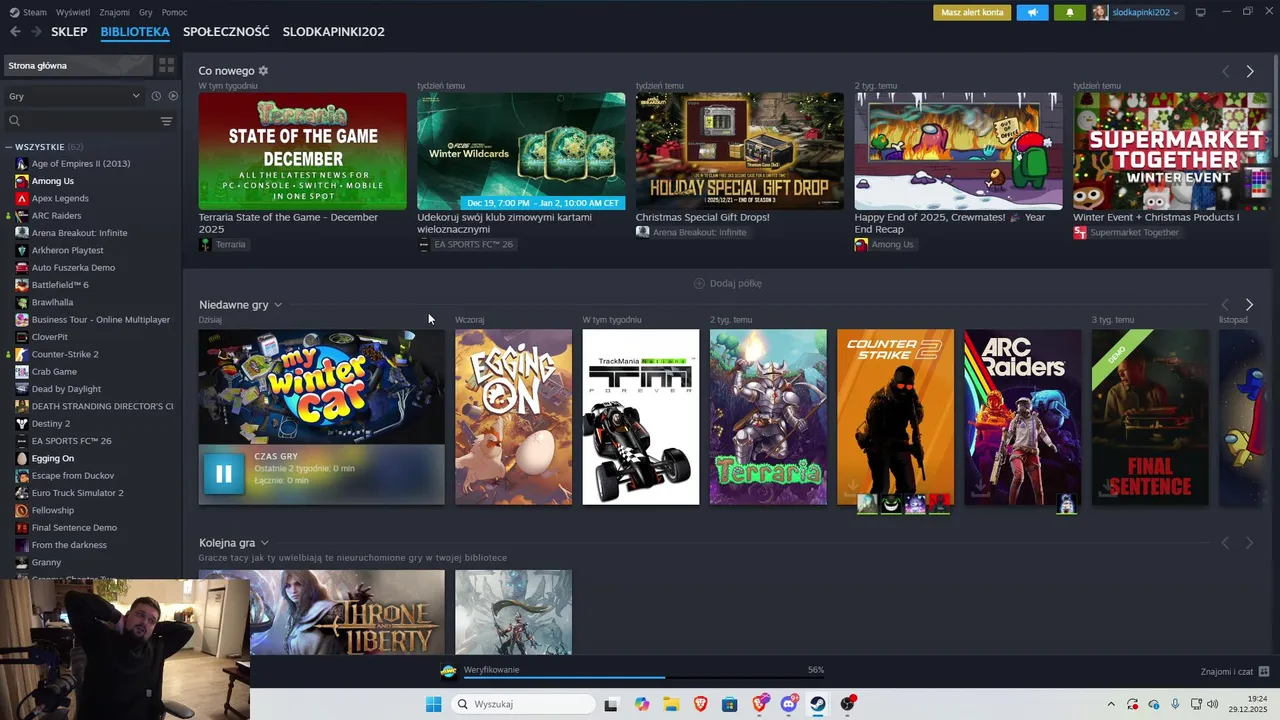
Task: Show next Co nowego news items arrow
Action: point(1249,71)
